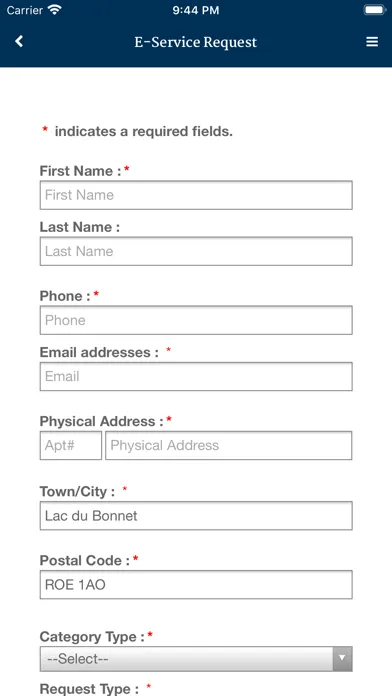Focus the Last Name input field
The image size is (392, 696).
[x=196, y=251]
